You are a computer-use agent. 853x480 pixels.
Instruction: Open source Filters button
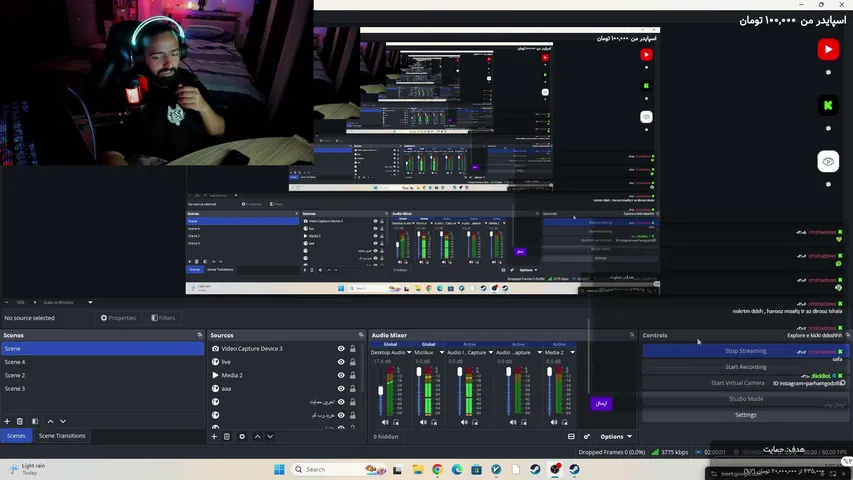(163, 318)
